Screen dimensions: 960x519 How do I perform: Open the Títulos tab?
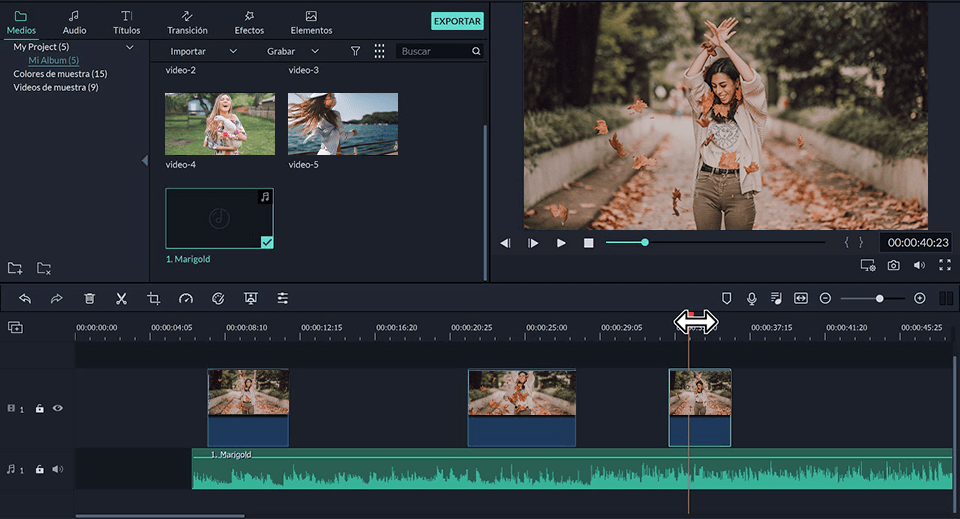pyautogui.click(x=126, y=23)
